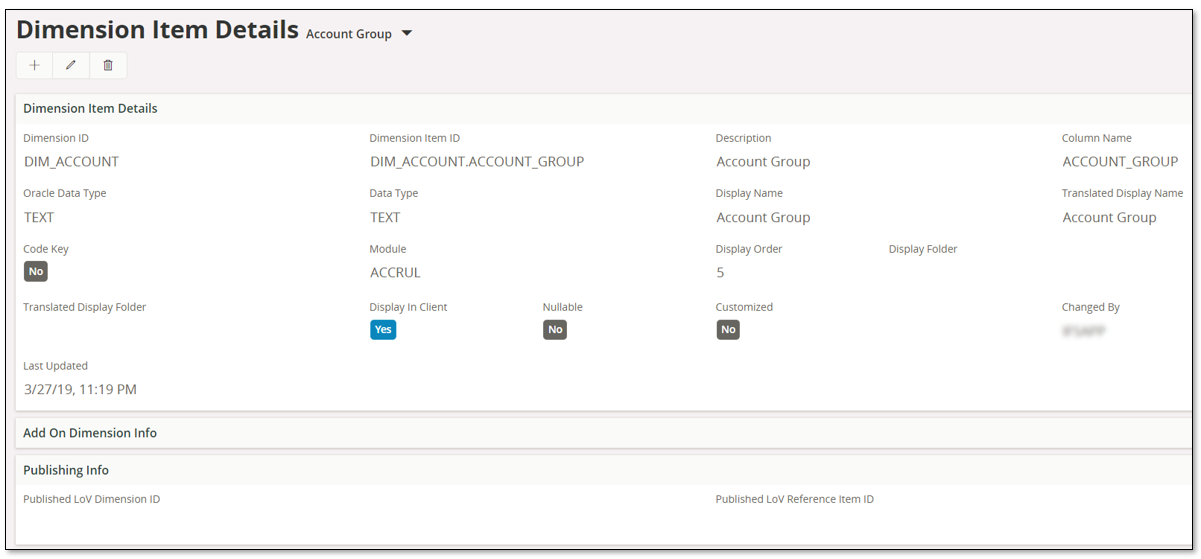The height and width of the screenshot is (559, 1201).
Task: Open the Account Group selector dropdown
Action: [x=359, y=34]
